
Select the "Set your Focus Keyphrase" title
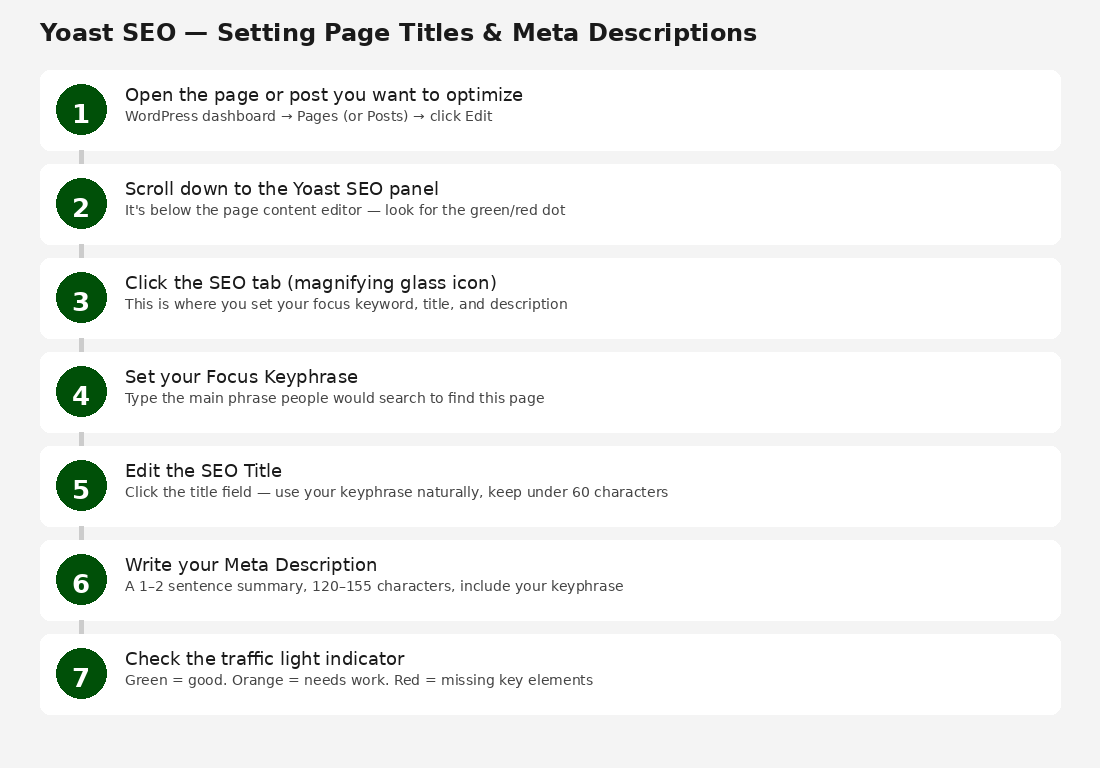(x=241, y=377)
